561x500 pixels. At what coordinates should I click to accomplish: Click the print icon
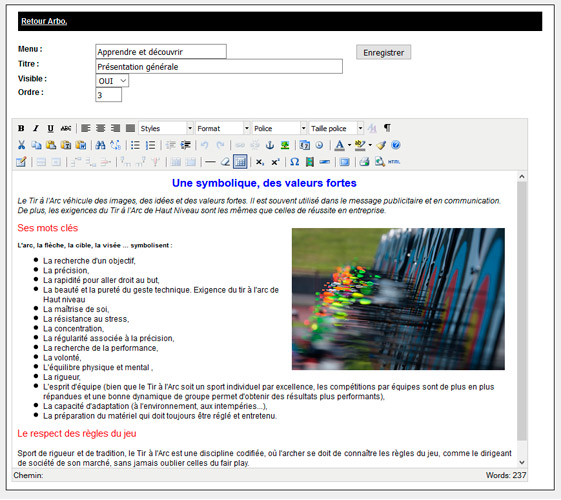click(364, 162)
